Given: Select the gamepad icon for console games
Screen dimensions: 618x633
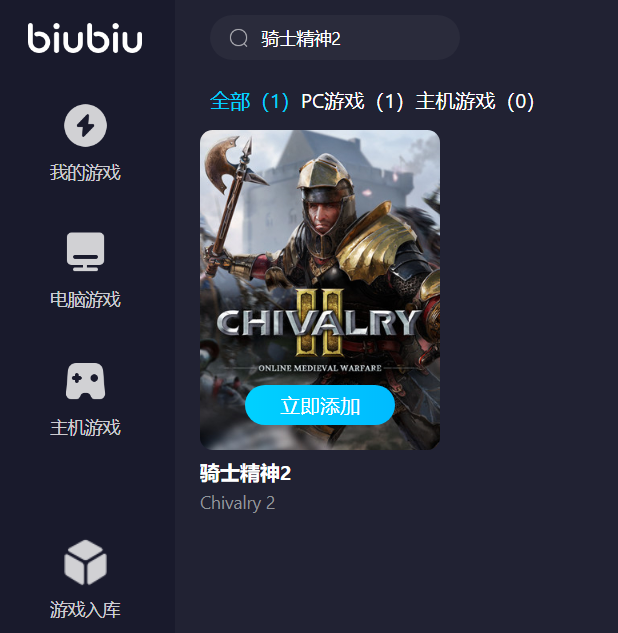Looking at the screenshot, I should tap(86, 381).
